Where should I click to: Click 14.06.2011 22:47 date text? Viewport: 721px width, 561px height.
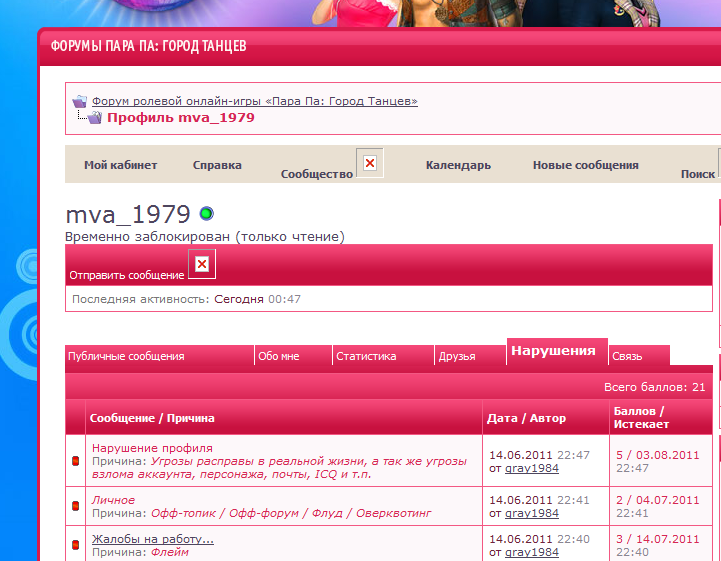click(539, 455)
